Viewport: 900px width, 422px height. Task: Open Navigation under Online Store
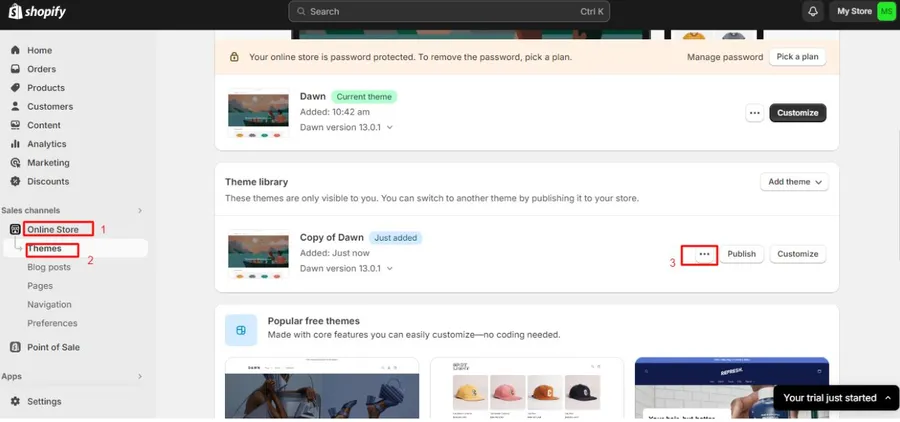(49, 305)
